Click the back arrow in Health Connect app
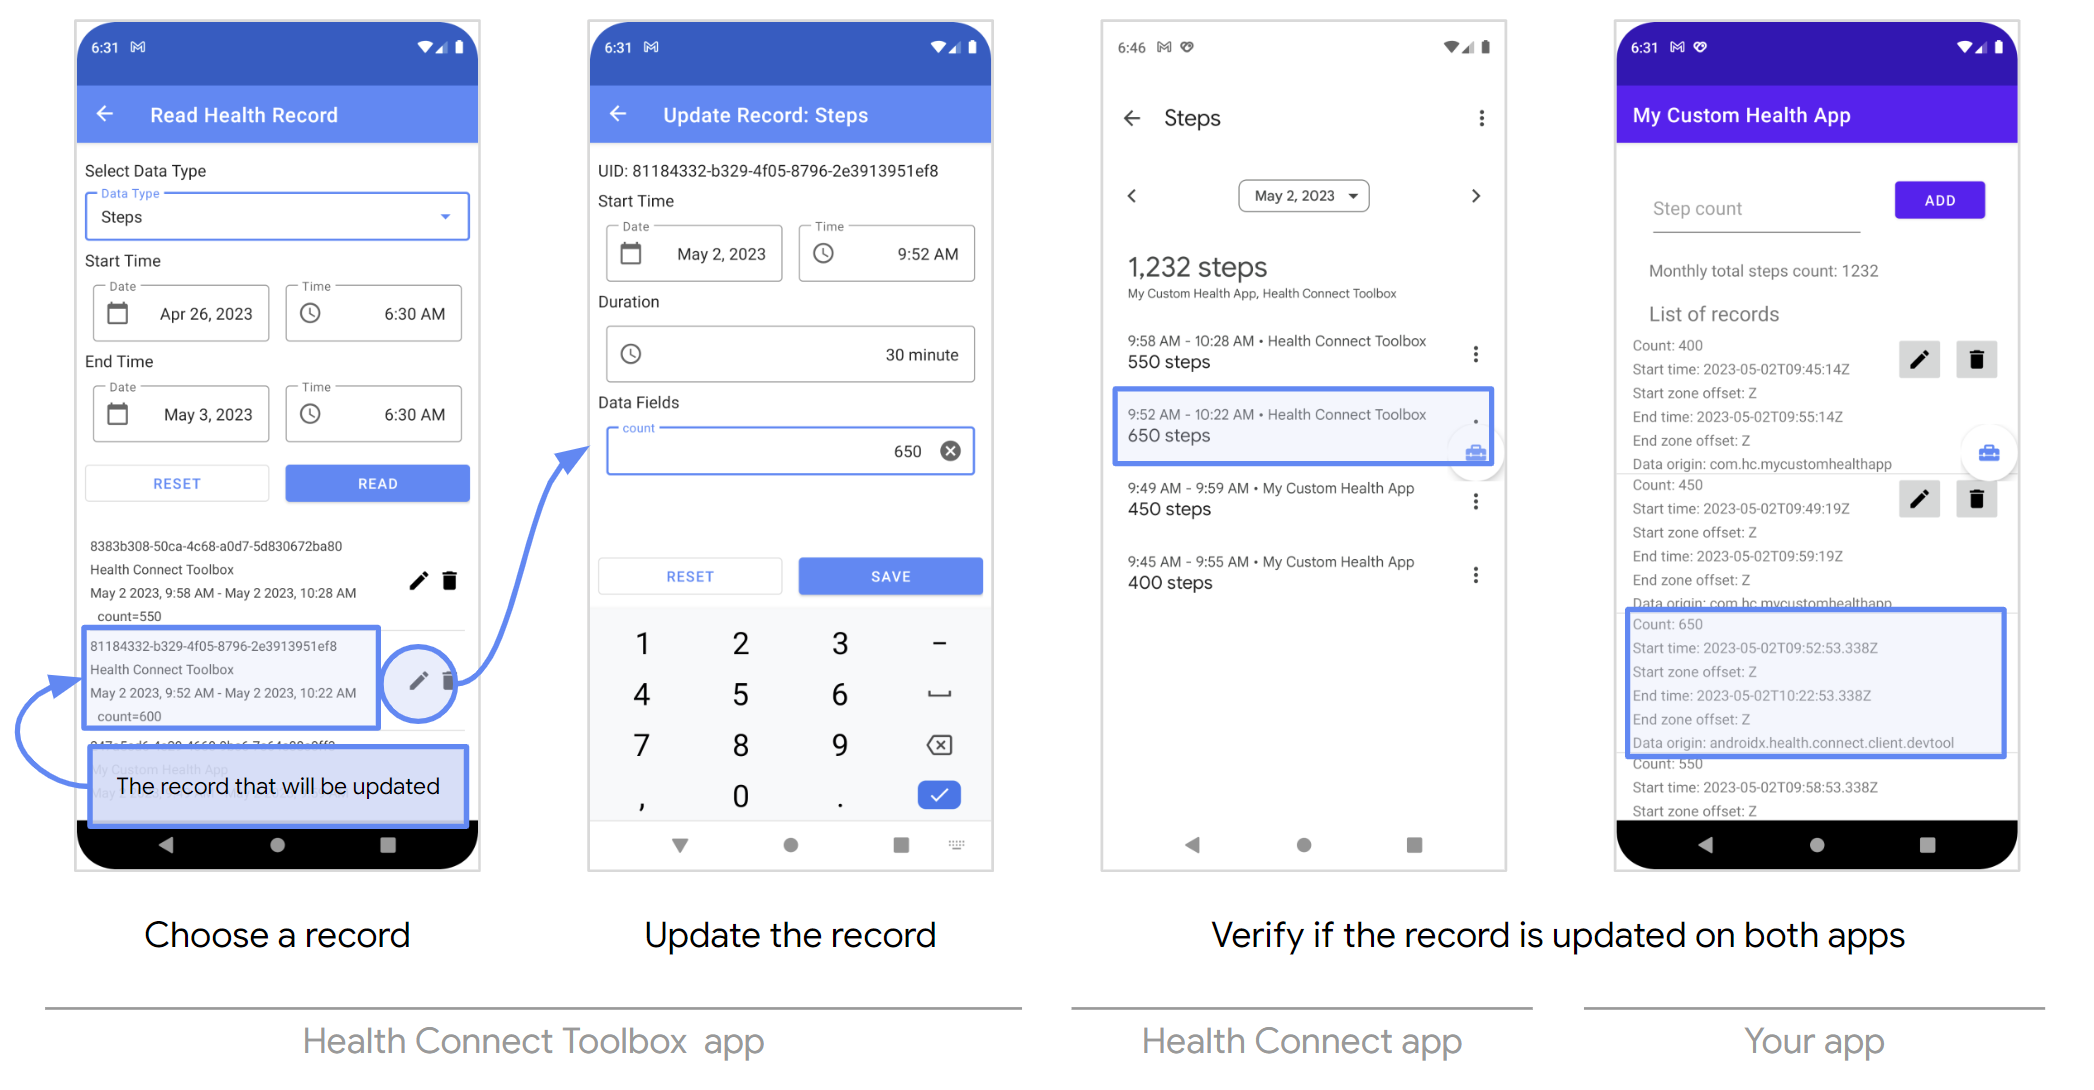2094x1090 pixels. pos(1129,118)
